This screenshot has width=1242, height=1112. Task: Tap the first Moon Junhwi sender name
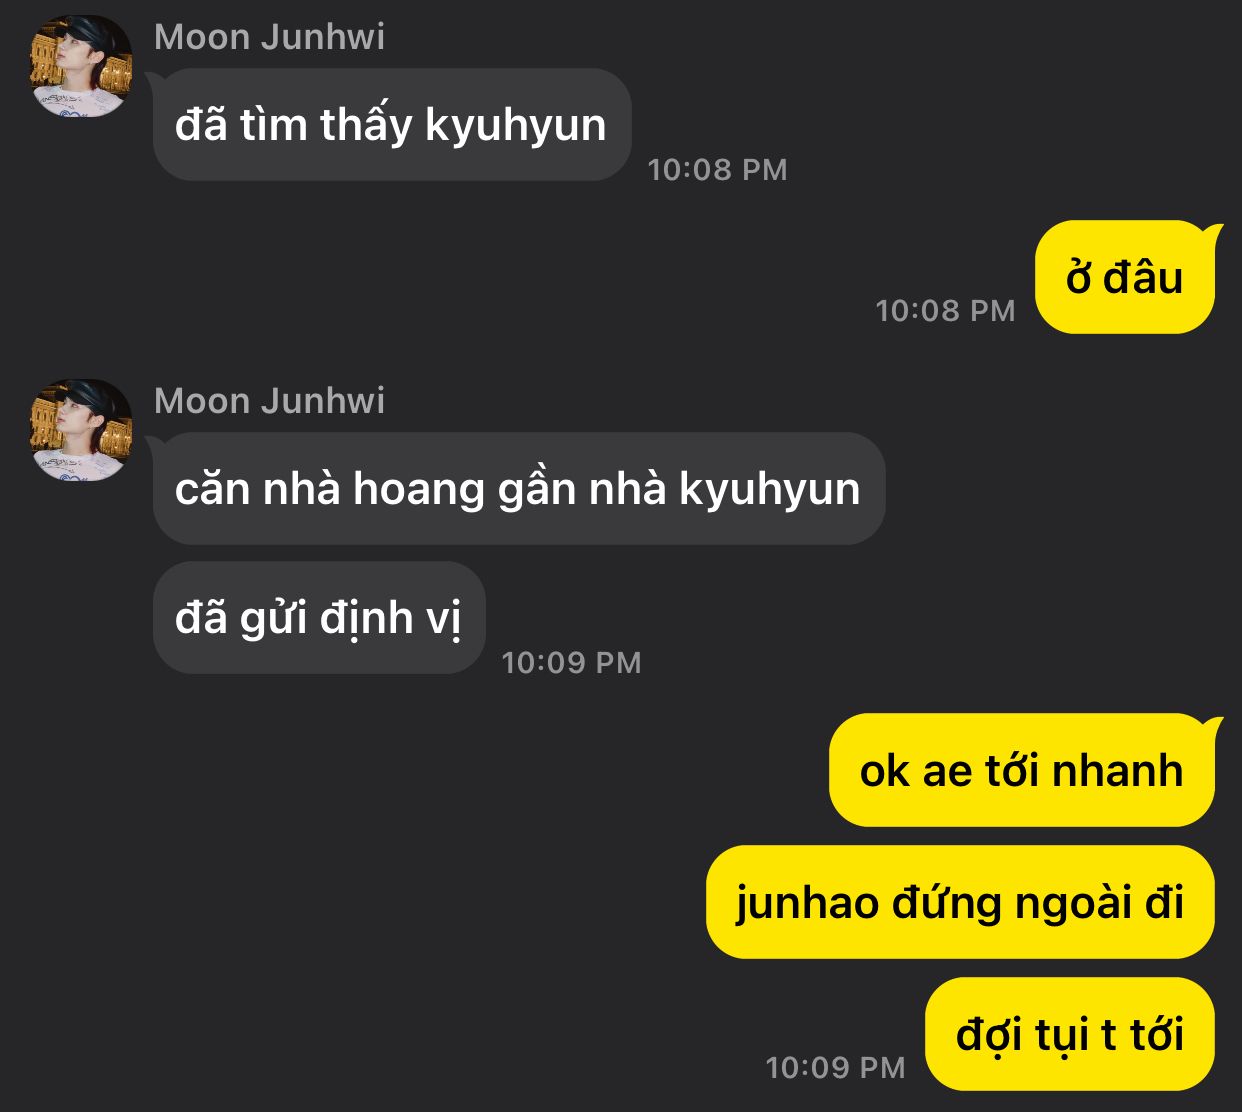pyautogui.click(x=269, y=37)
